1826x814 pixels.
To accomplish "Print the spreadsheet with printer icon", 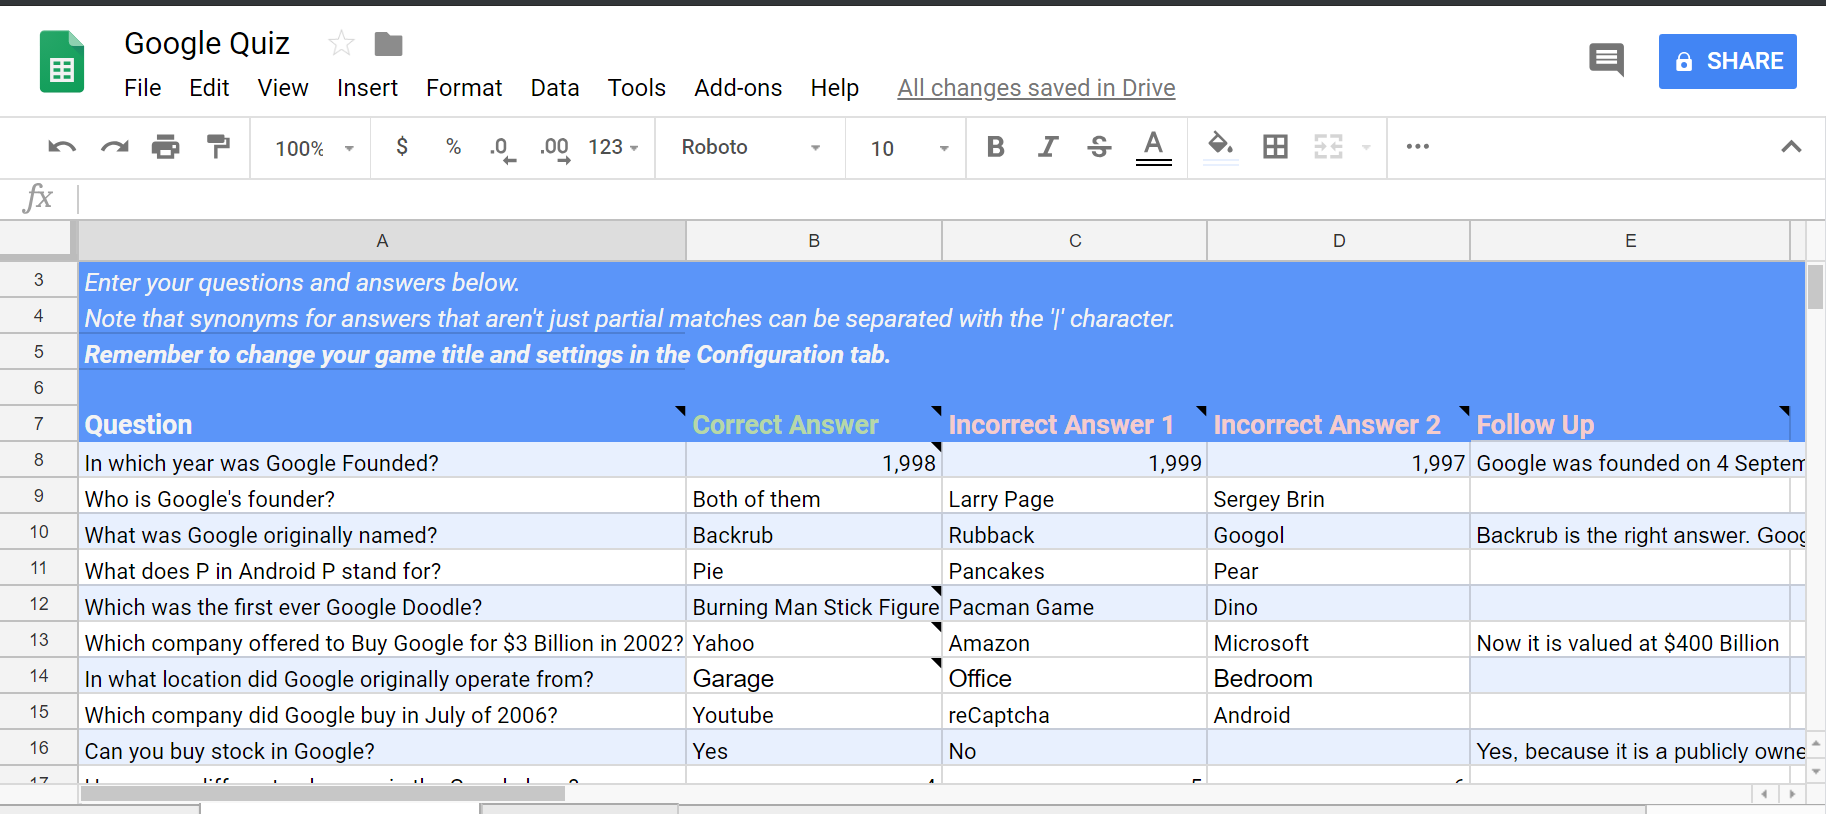I will 166,147.
